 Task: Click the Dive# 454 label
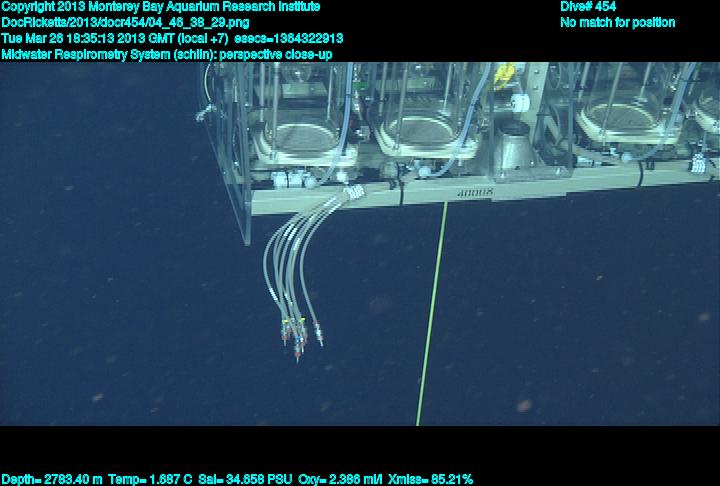pyautogui.click(x=588, y=7)
